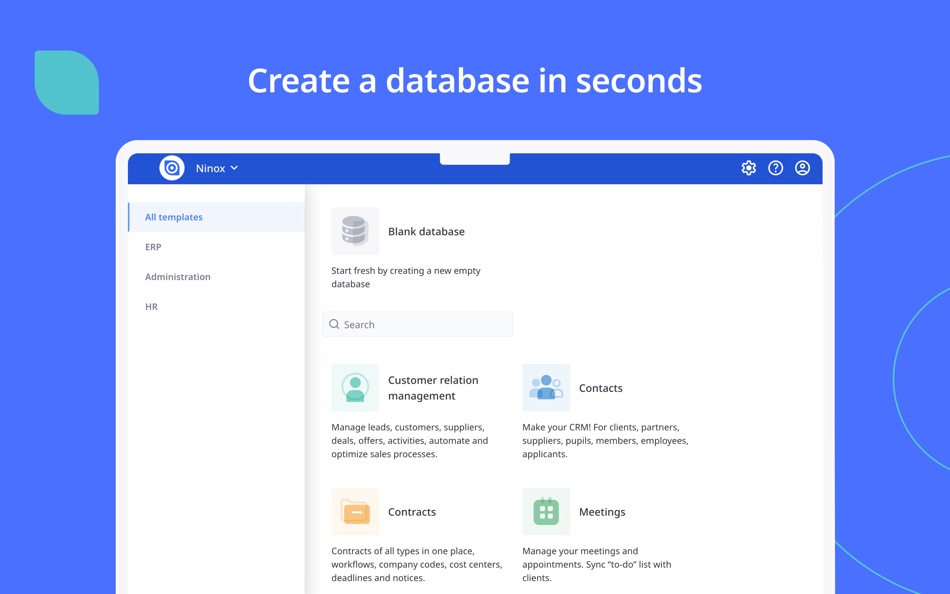Click the Customer relation management icon
Screen dimensions: 950x594
click(x=355, y=387)
